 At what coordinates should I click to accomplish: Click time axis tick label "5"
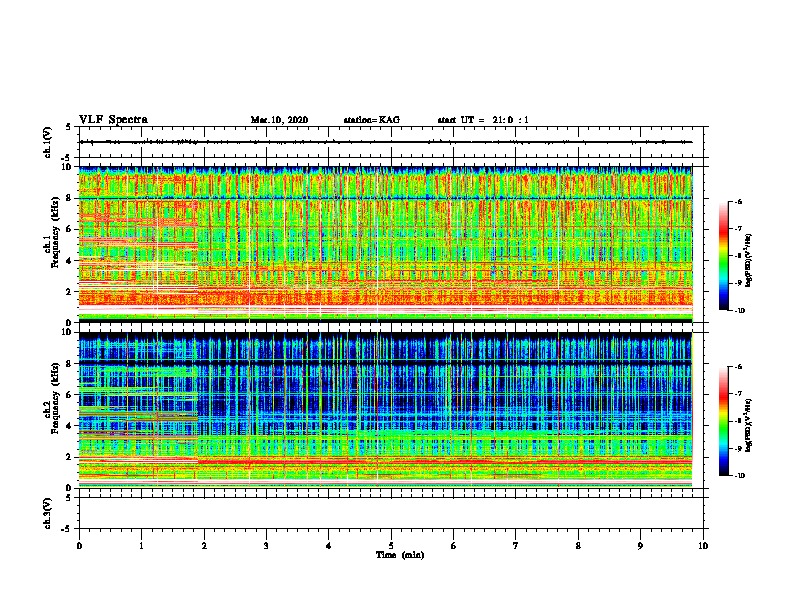pyautogui.click(x=391, y=546)
